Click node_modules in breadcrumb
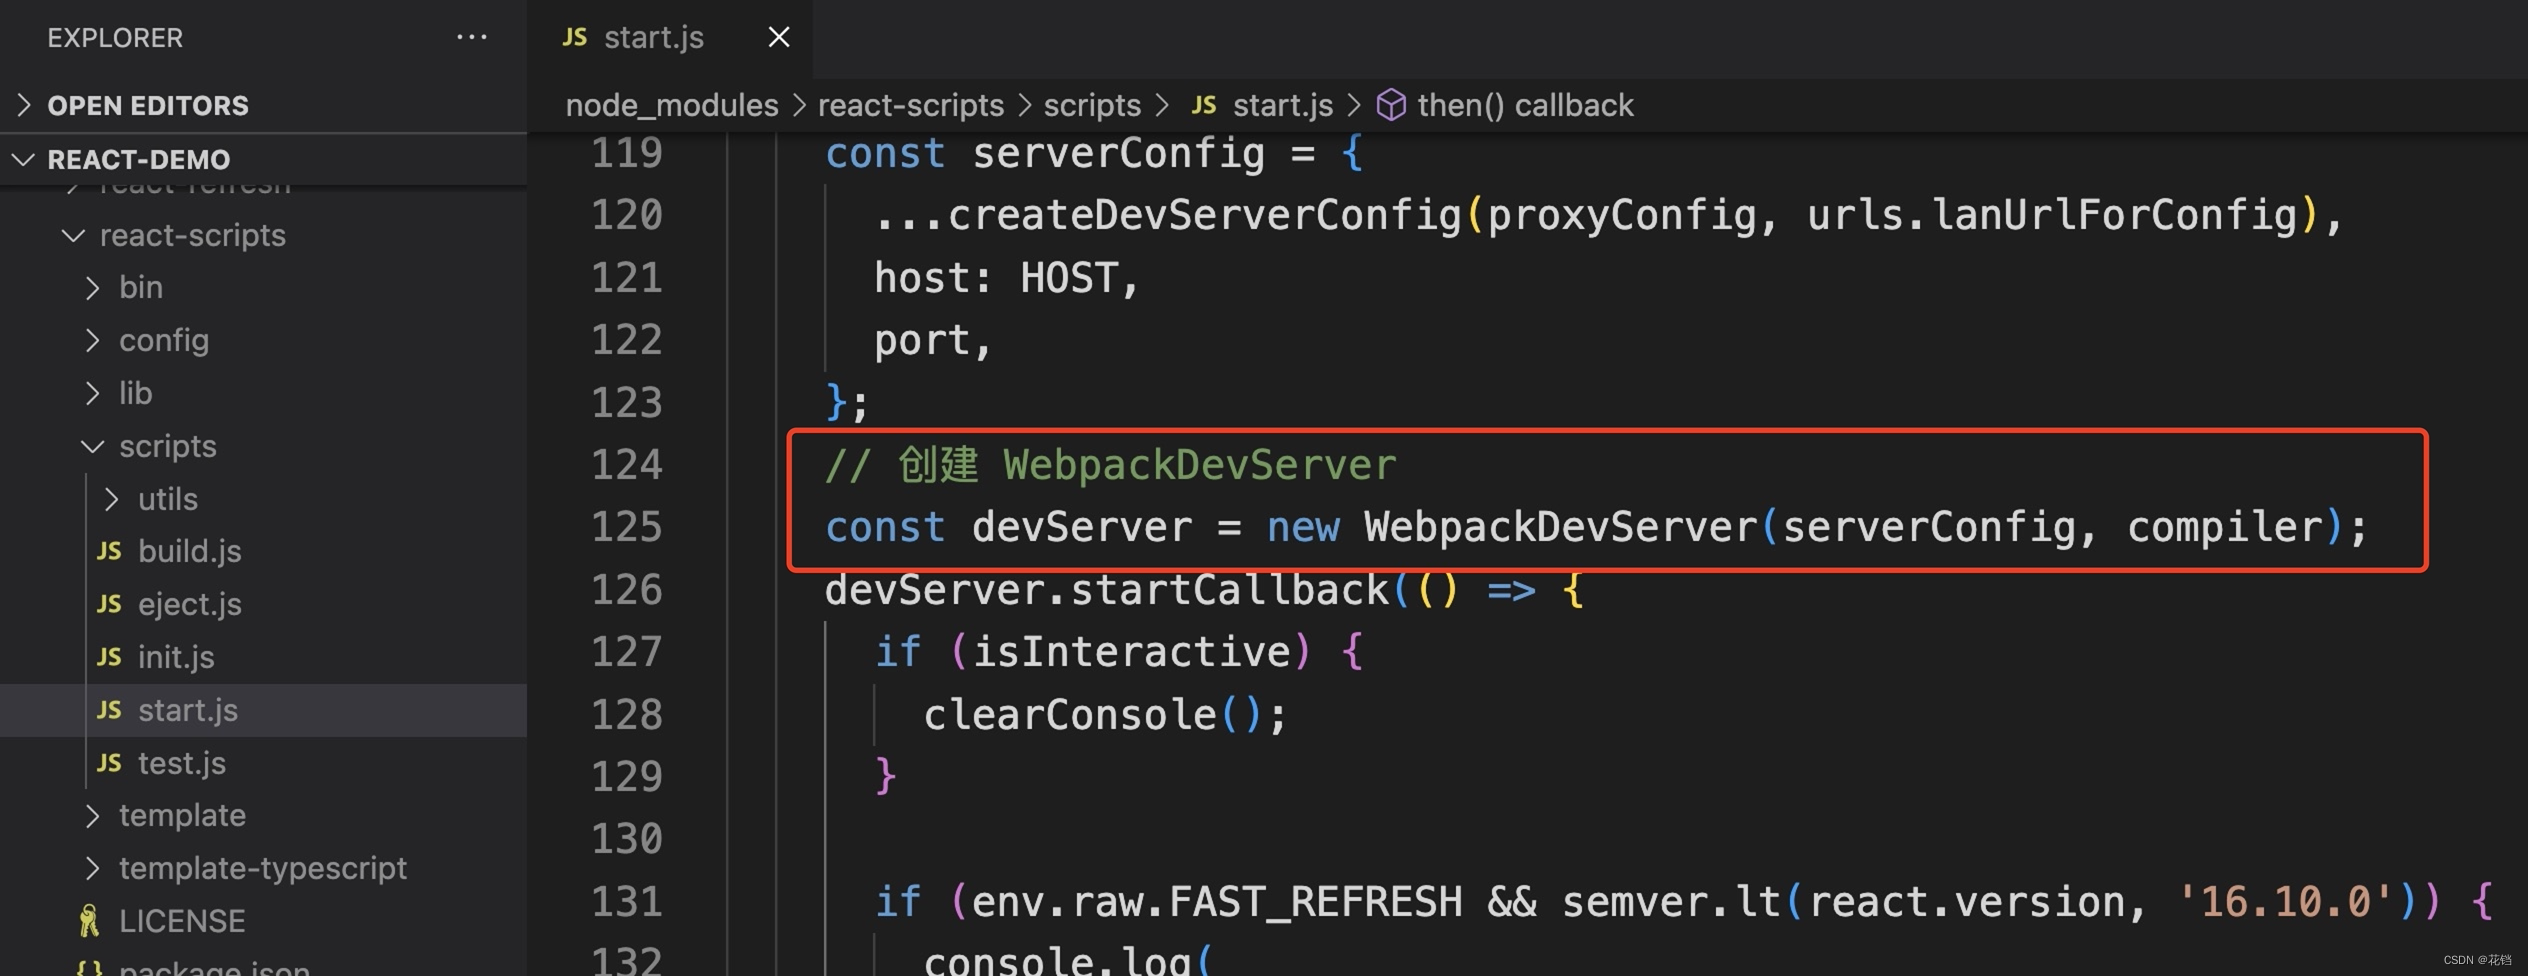2528x976 pixels. click(672, 105)
